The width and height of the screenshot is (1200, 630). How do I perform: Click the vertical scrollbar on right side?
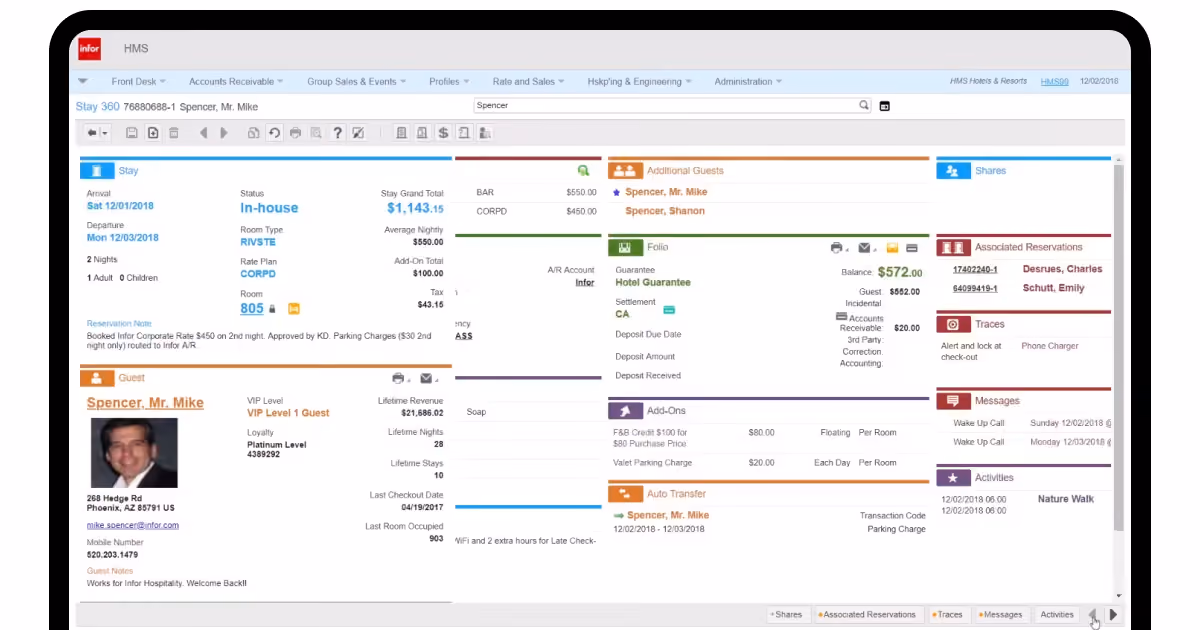[x=1118, y=350]
